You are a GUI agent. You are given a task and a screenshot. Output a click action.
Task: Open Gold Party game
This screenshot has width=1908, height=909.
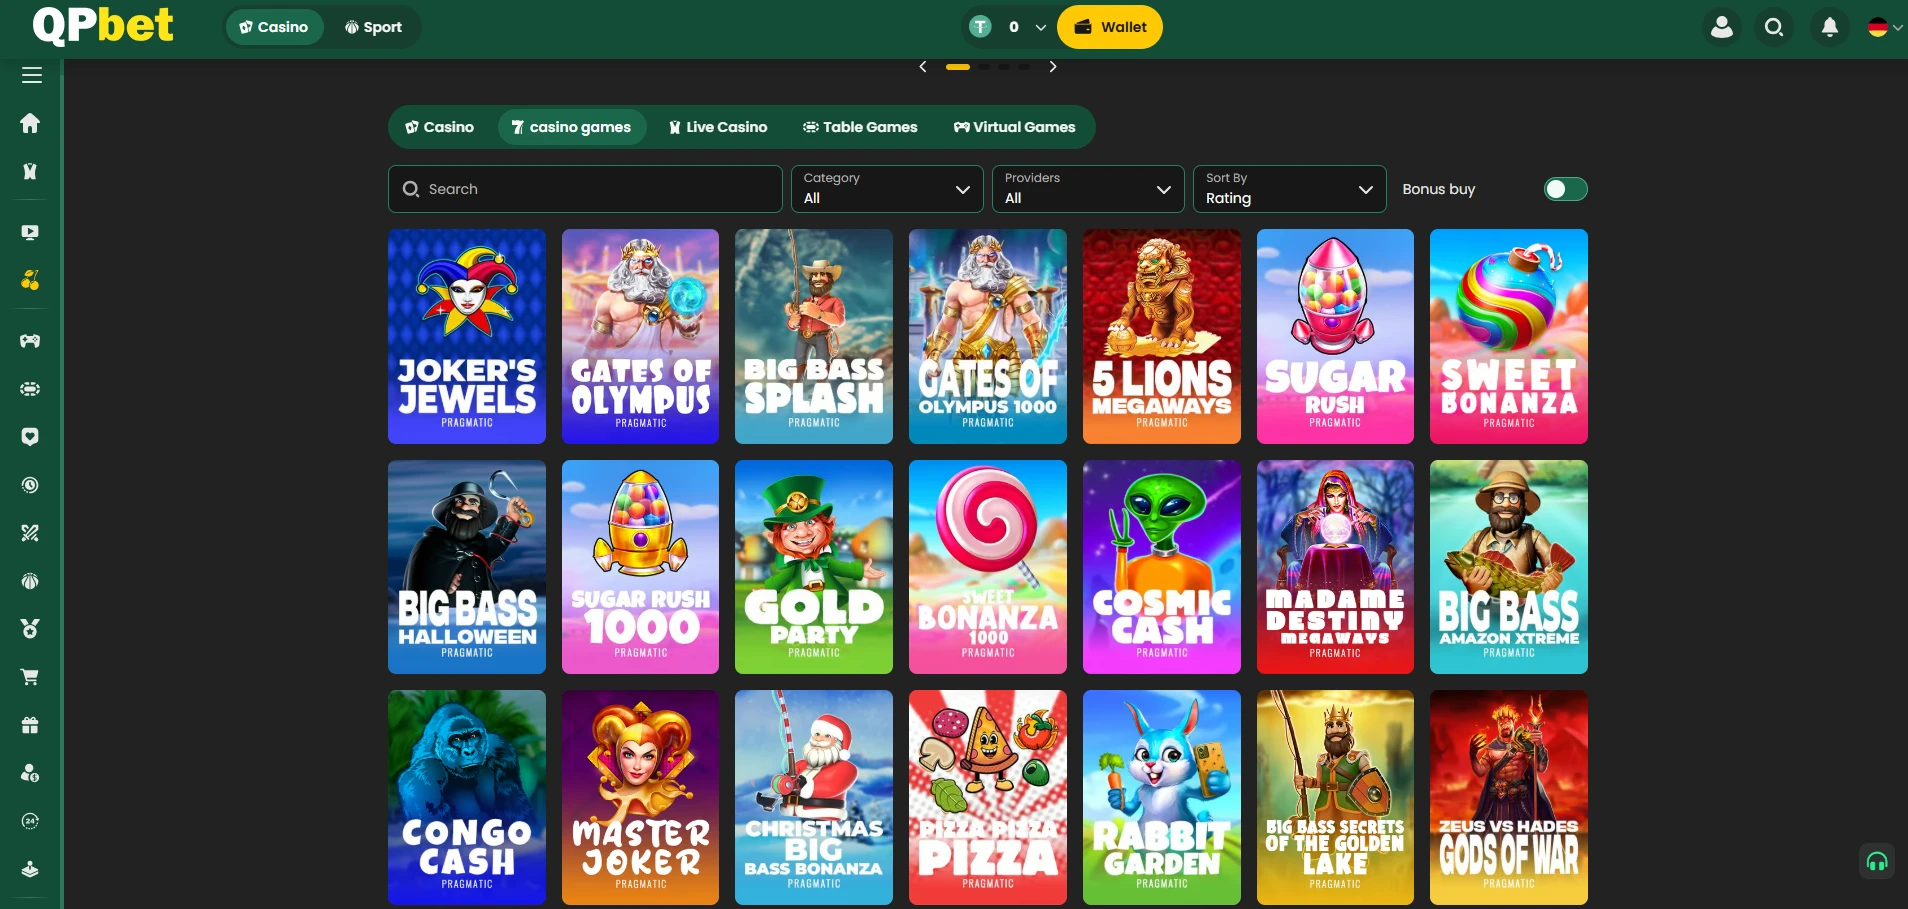814,567
